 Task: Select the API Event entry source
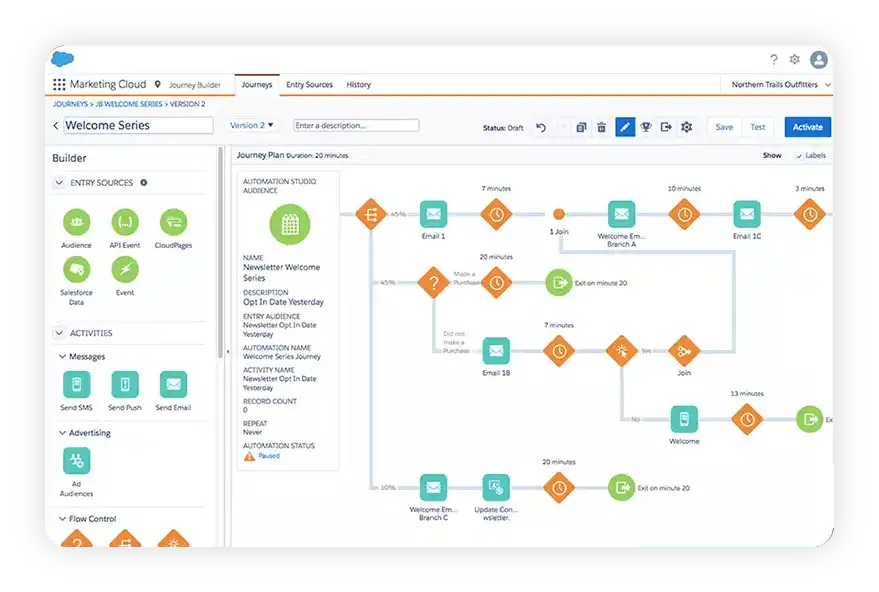pos(124,220)
